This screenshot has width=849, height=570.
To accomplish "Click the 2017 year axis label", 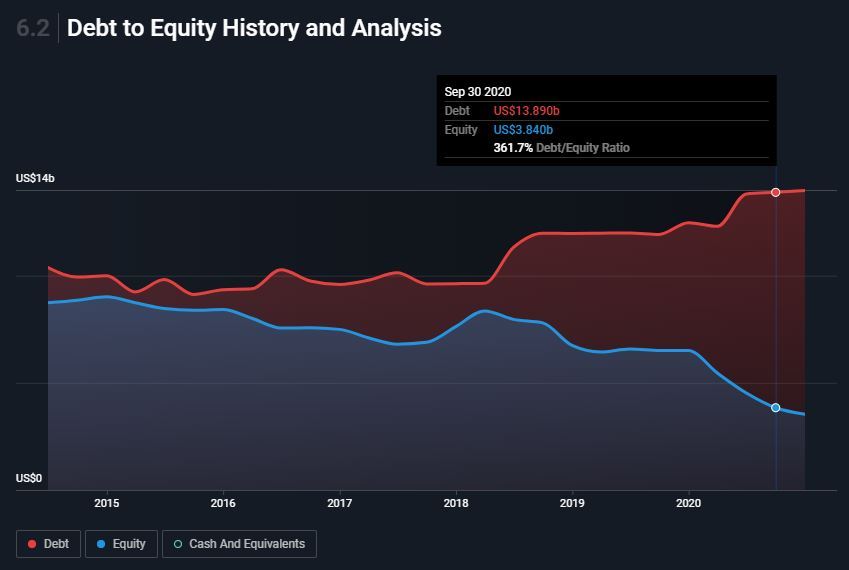I will coord(340,503).
